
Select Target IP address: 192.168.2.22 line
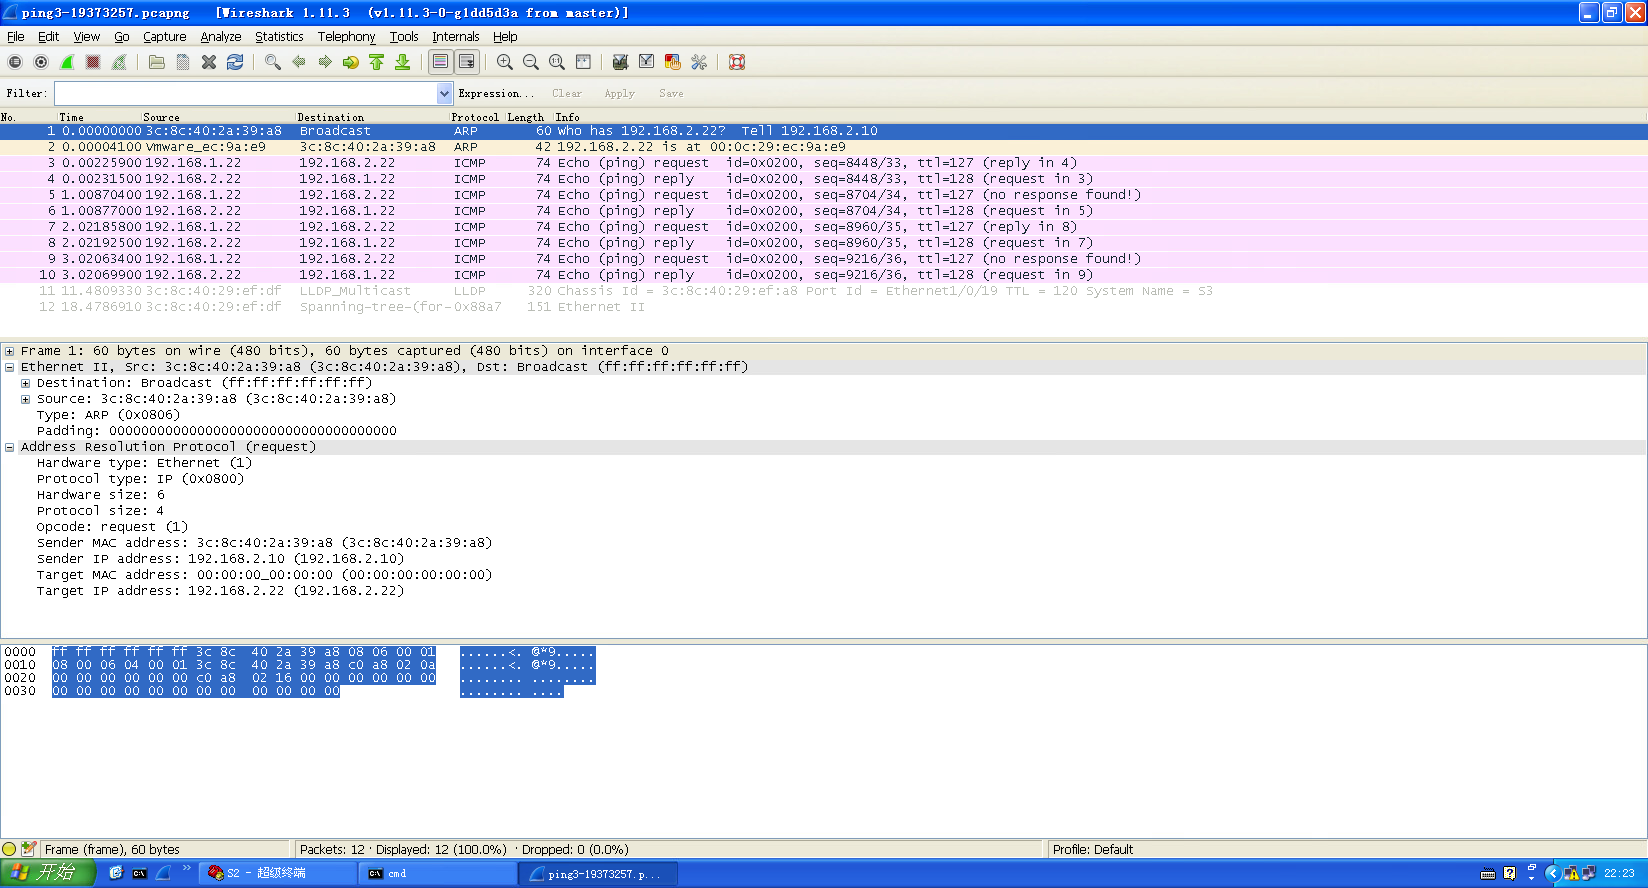220,591
